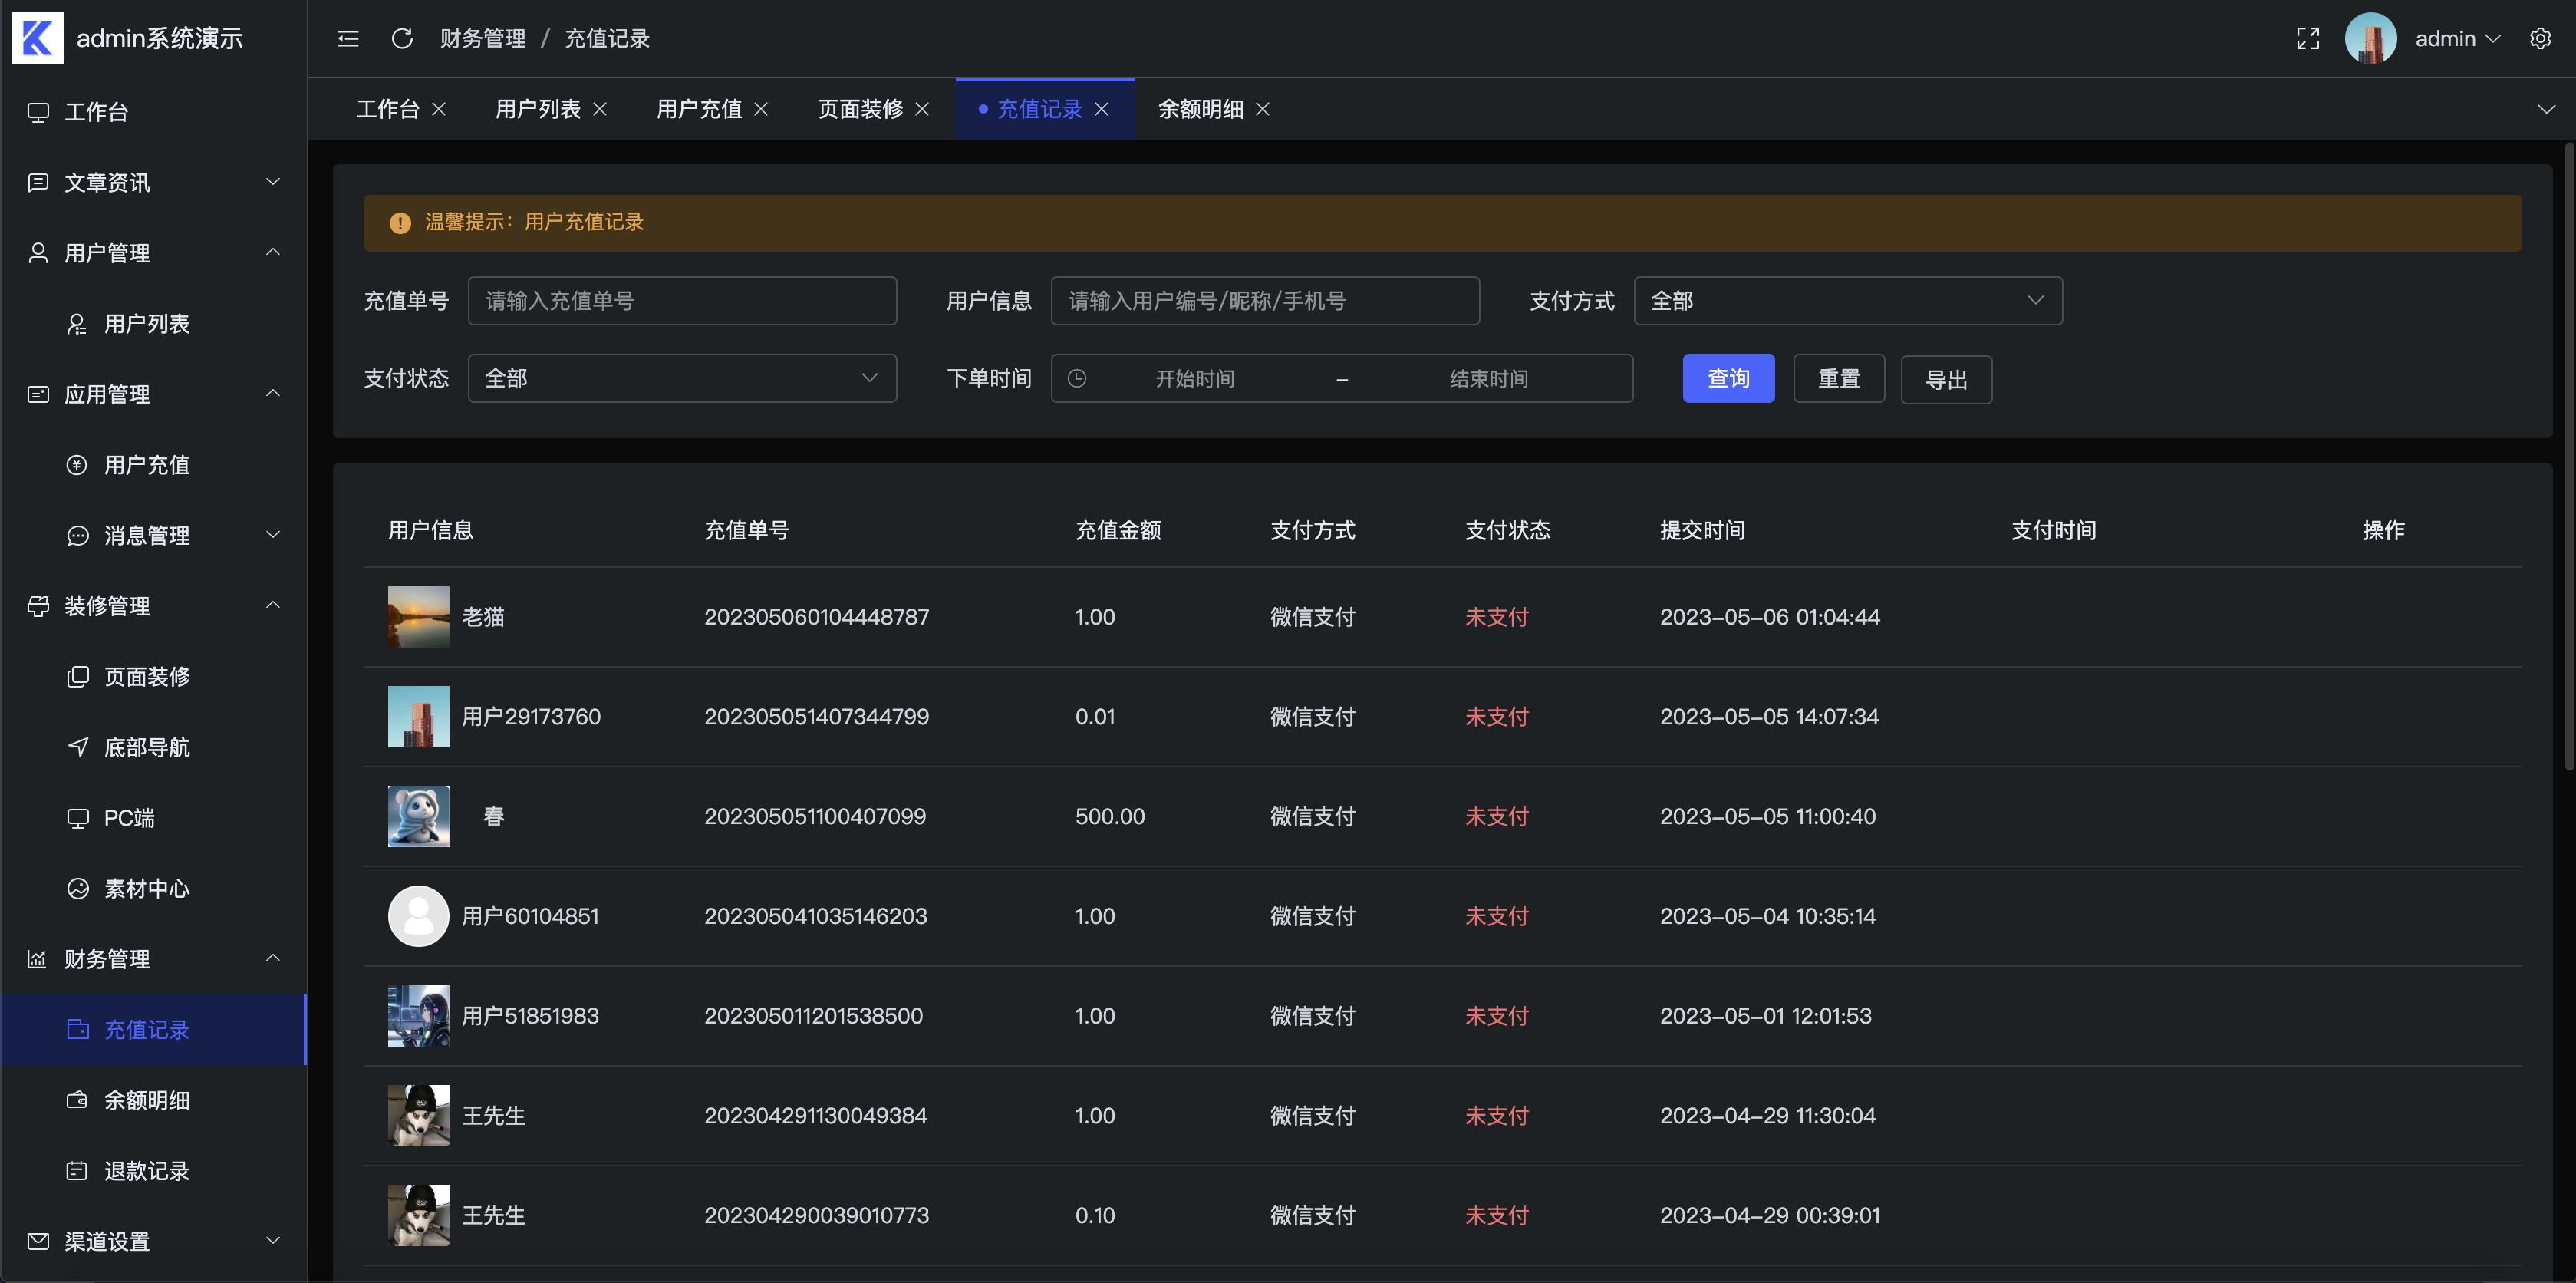Screen dimensions: 2576x1283
Task: Open the settings gear icon
Action: tap(2541, 38)
